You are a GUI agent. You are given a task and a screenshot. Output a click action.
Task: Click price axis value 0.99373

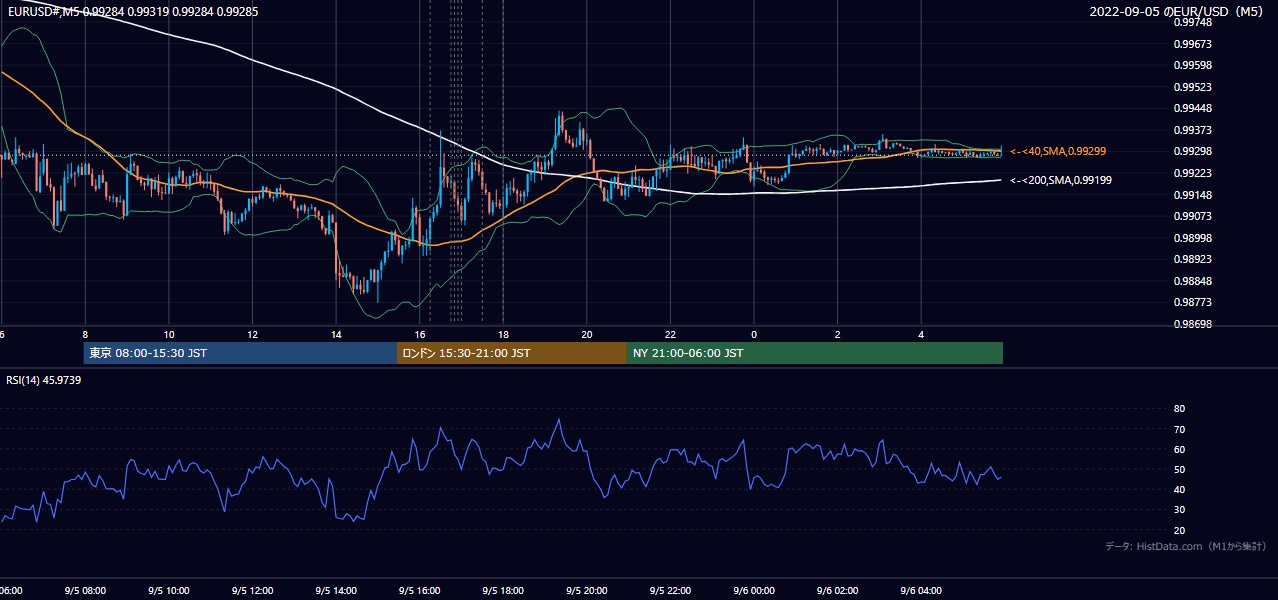click(x=1192, y=130)
